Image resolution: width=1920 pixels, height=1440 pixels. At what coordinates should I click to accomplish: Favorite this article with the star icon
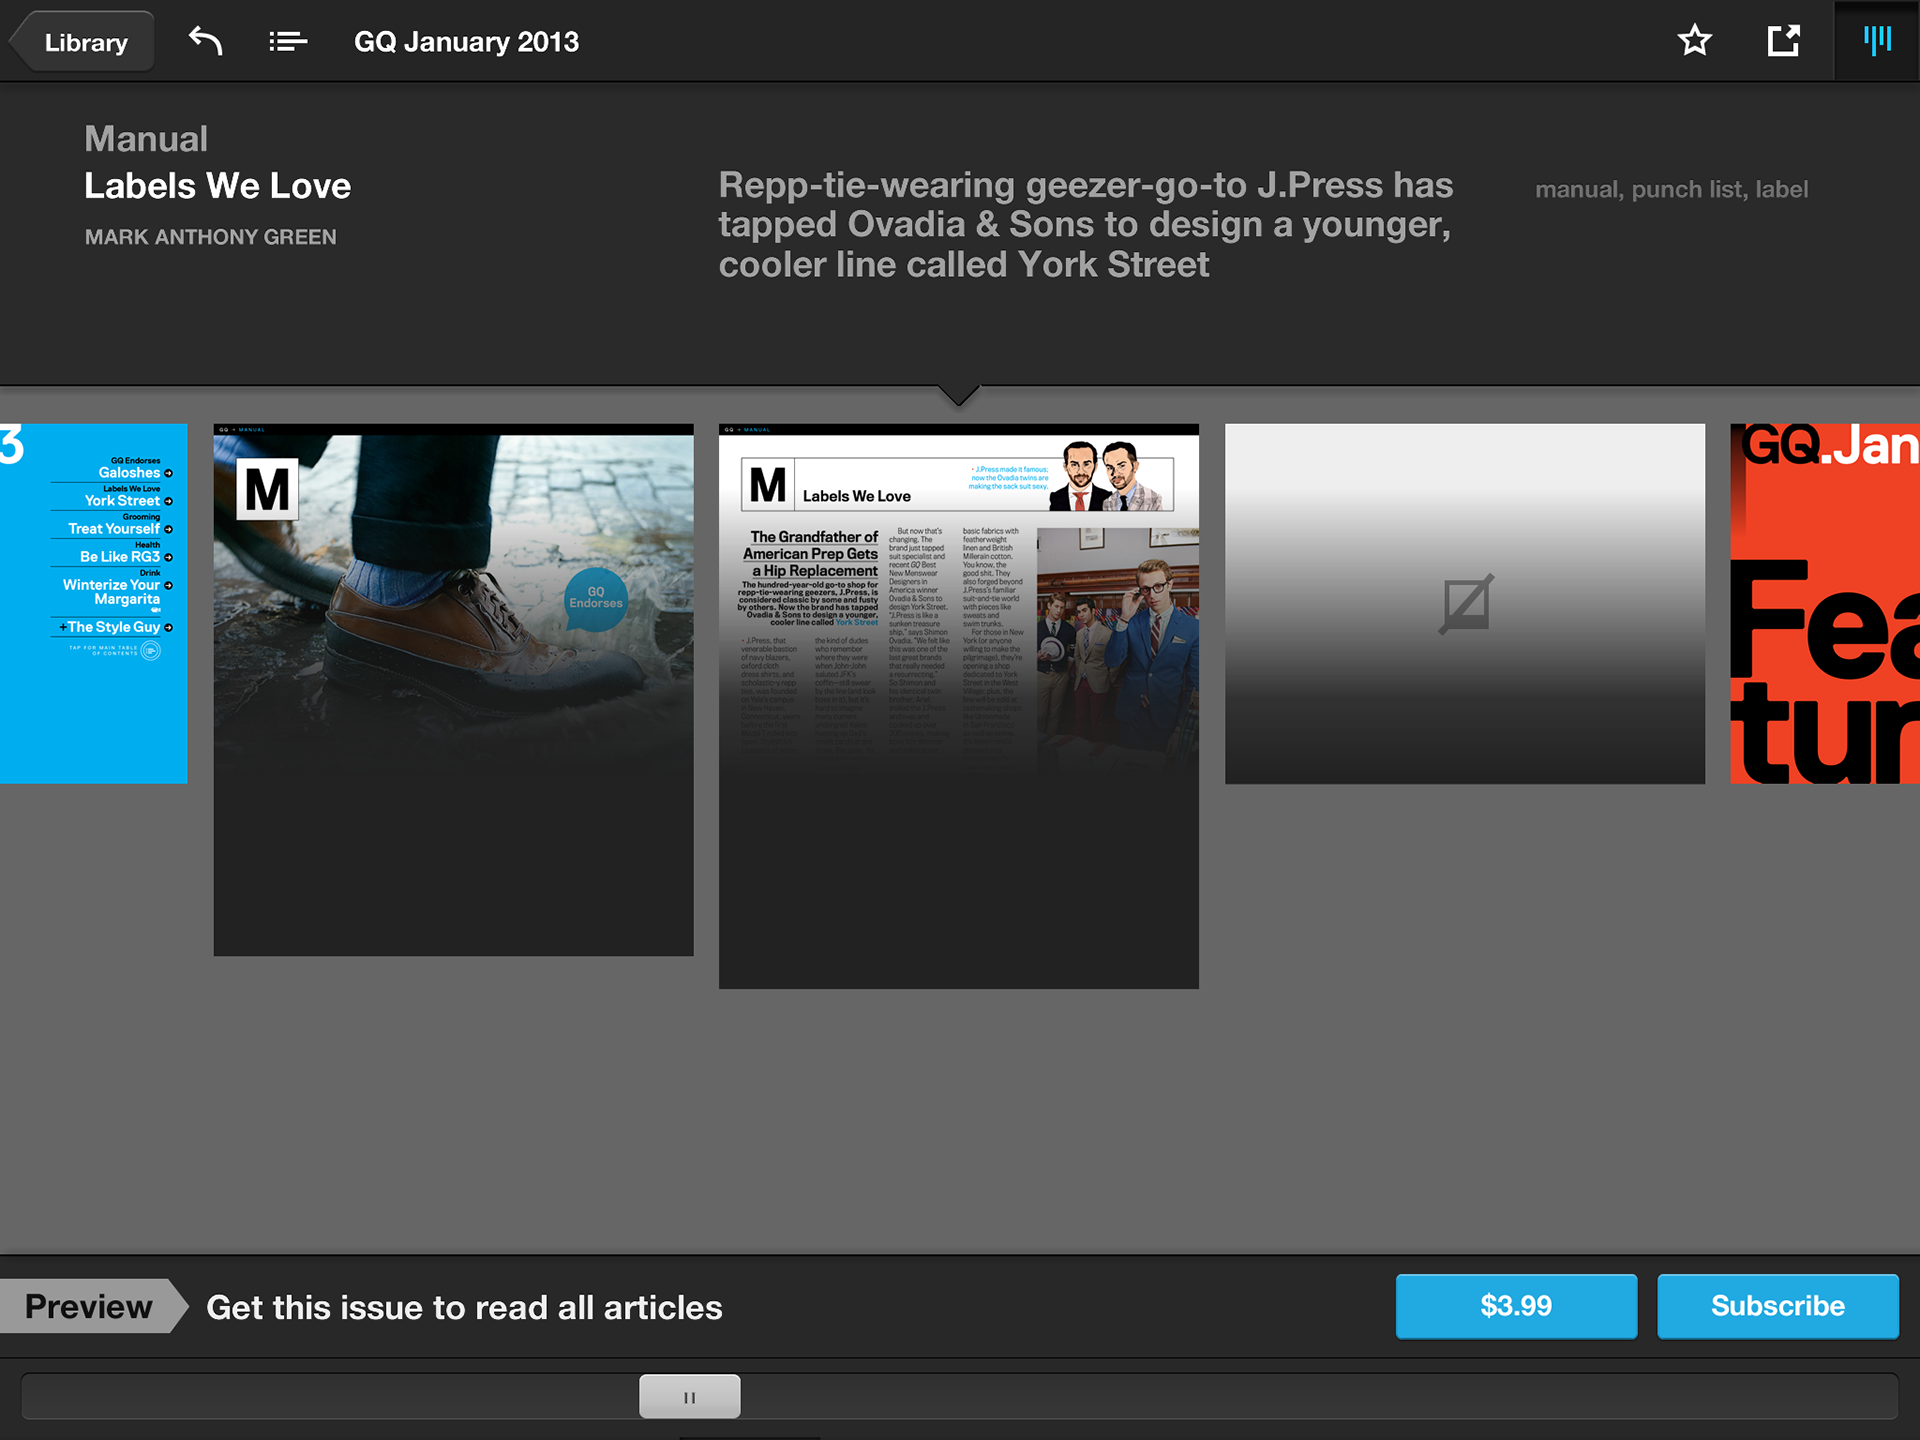click(x=1694, y=41)
